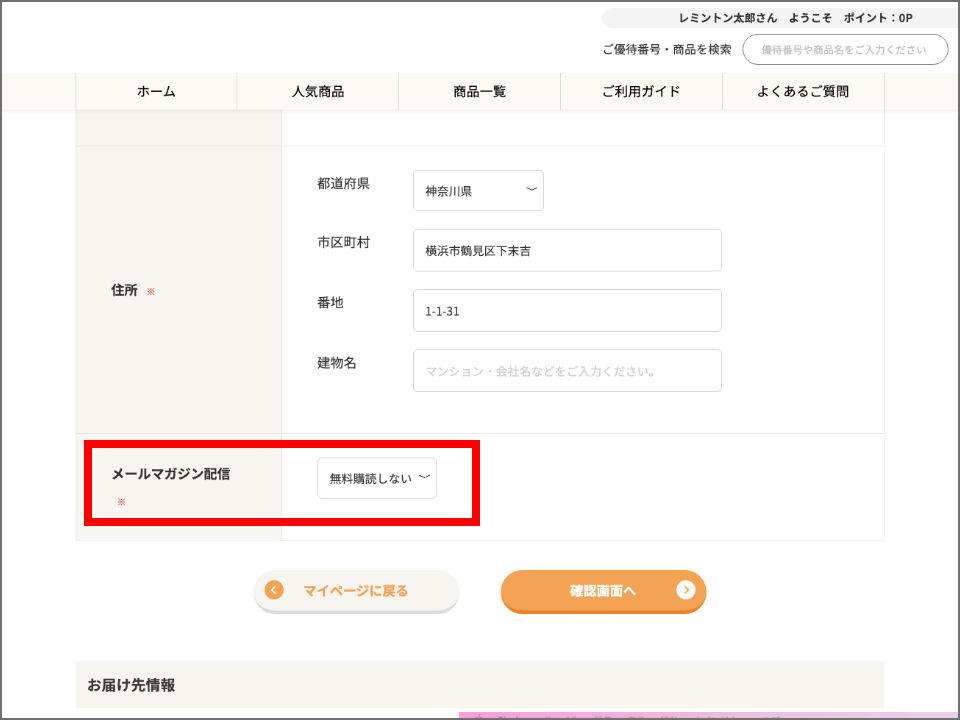Click マイページに戻る button
960x720 pixels.
click(356, 591)
